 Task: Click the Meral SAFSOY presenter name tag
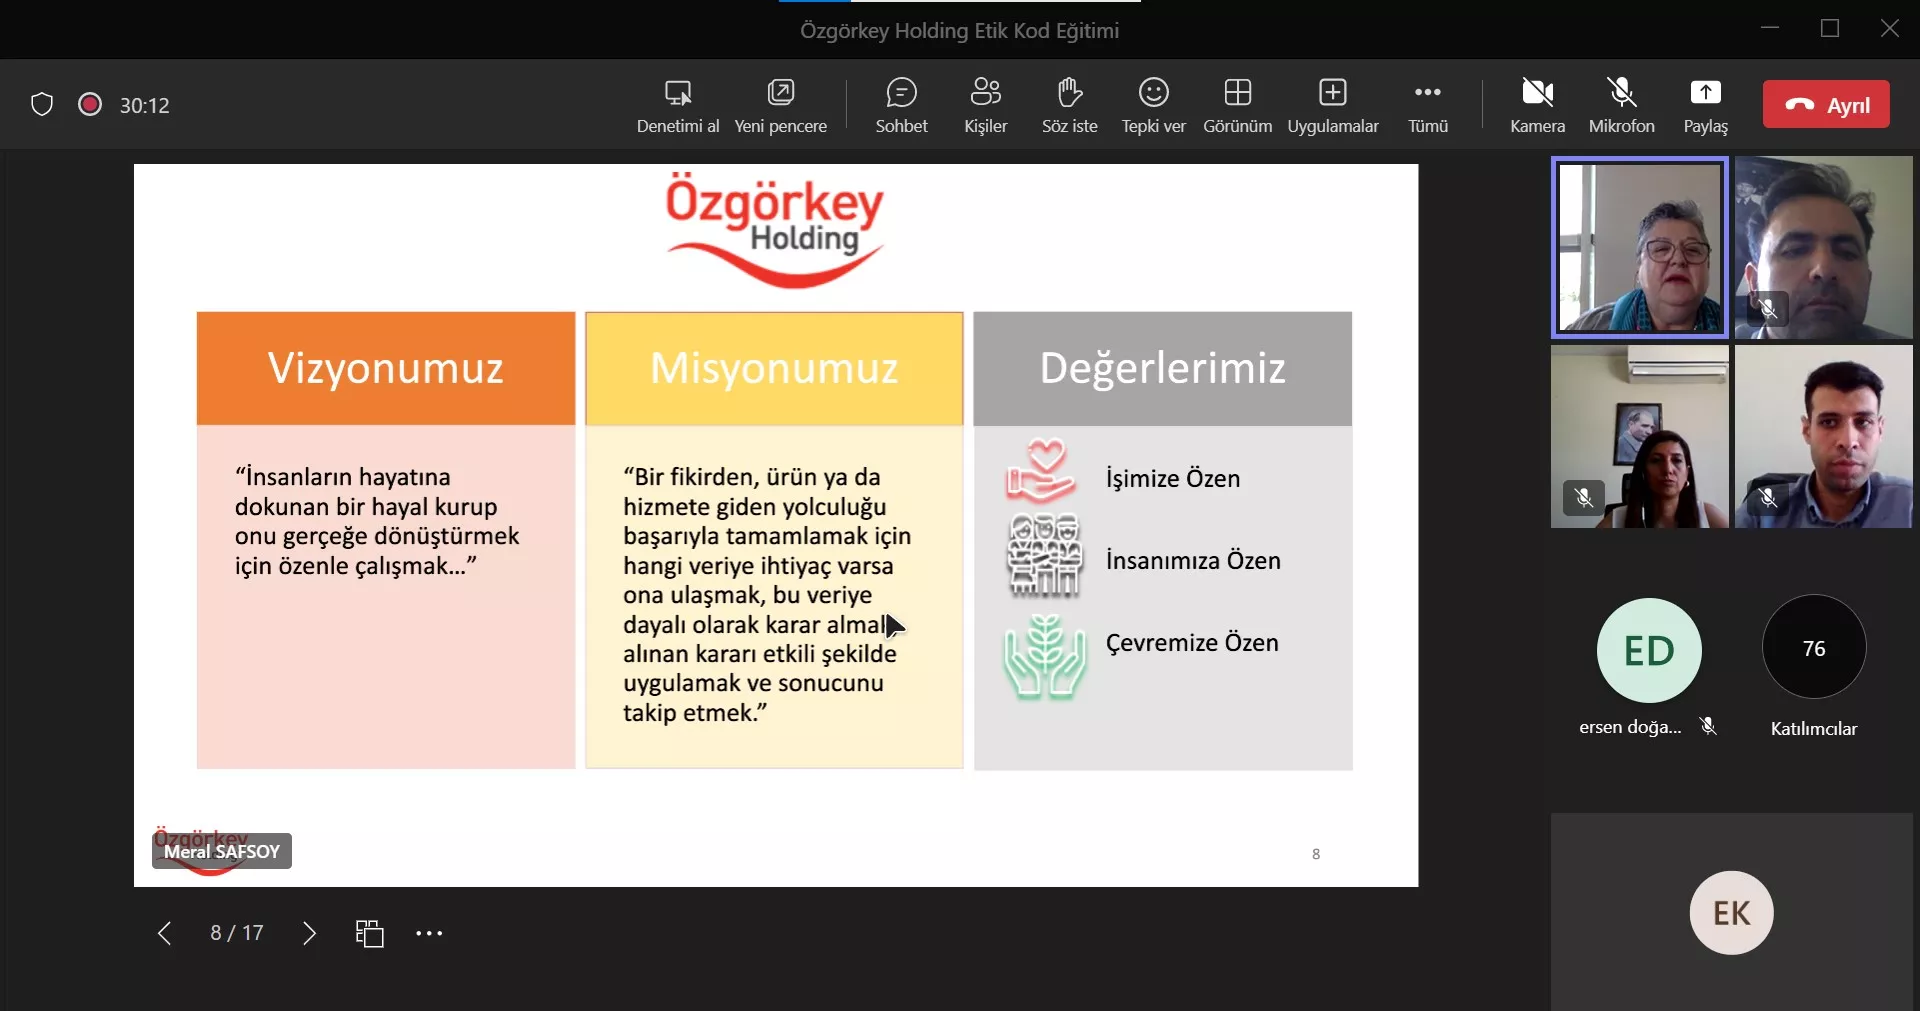(x=222, y=851)
